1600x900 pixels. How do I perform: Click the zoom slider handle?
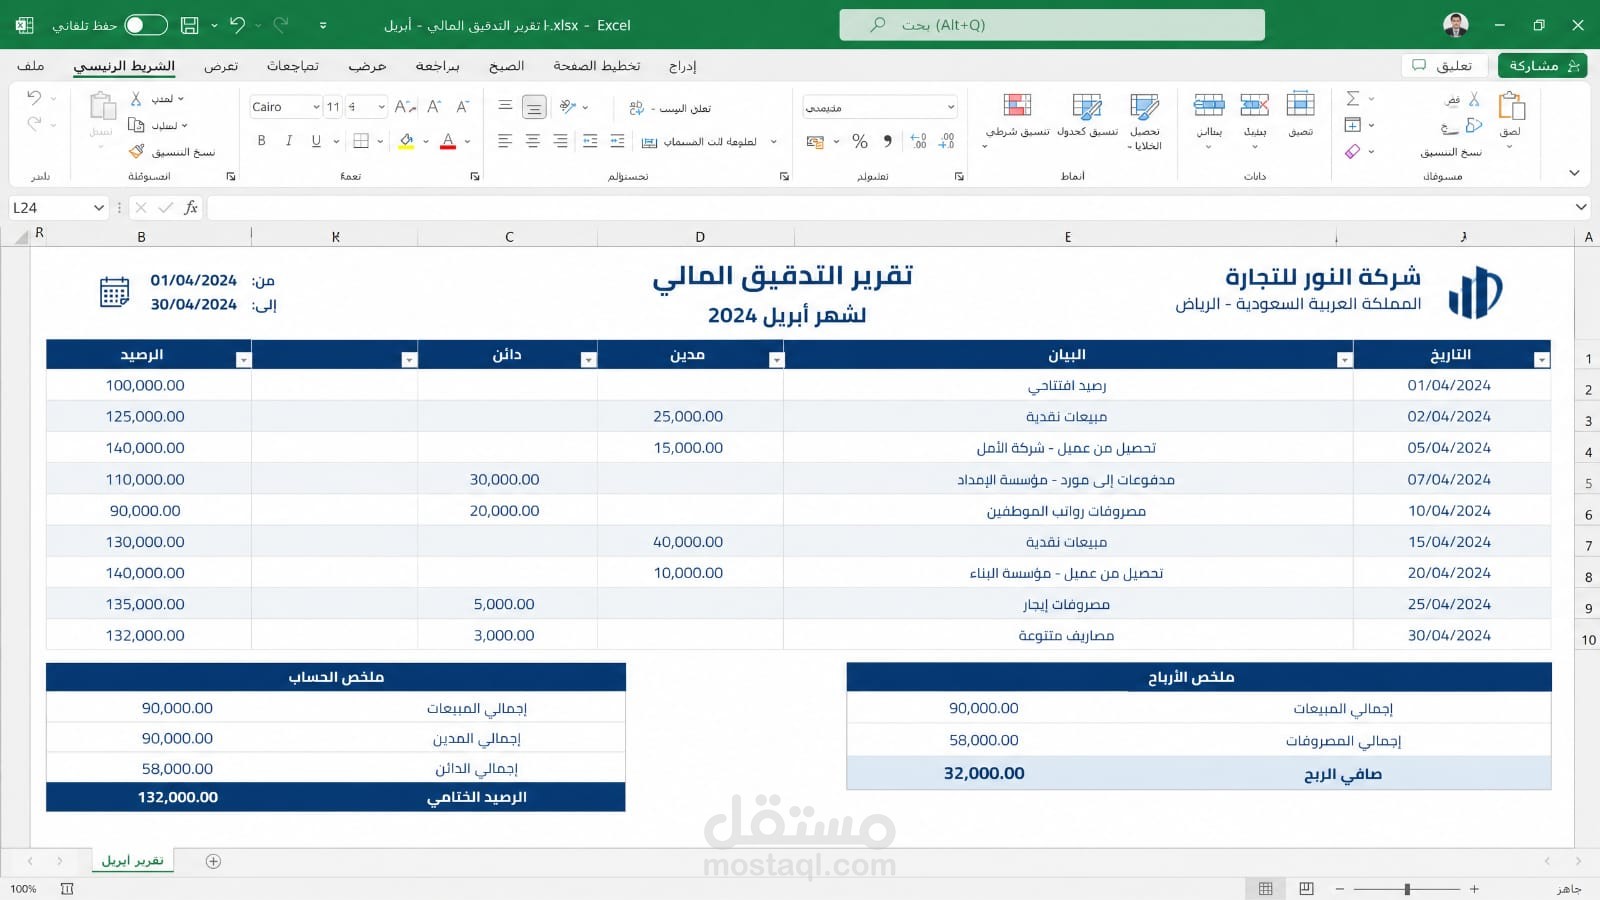[1407, 889]
